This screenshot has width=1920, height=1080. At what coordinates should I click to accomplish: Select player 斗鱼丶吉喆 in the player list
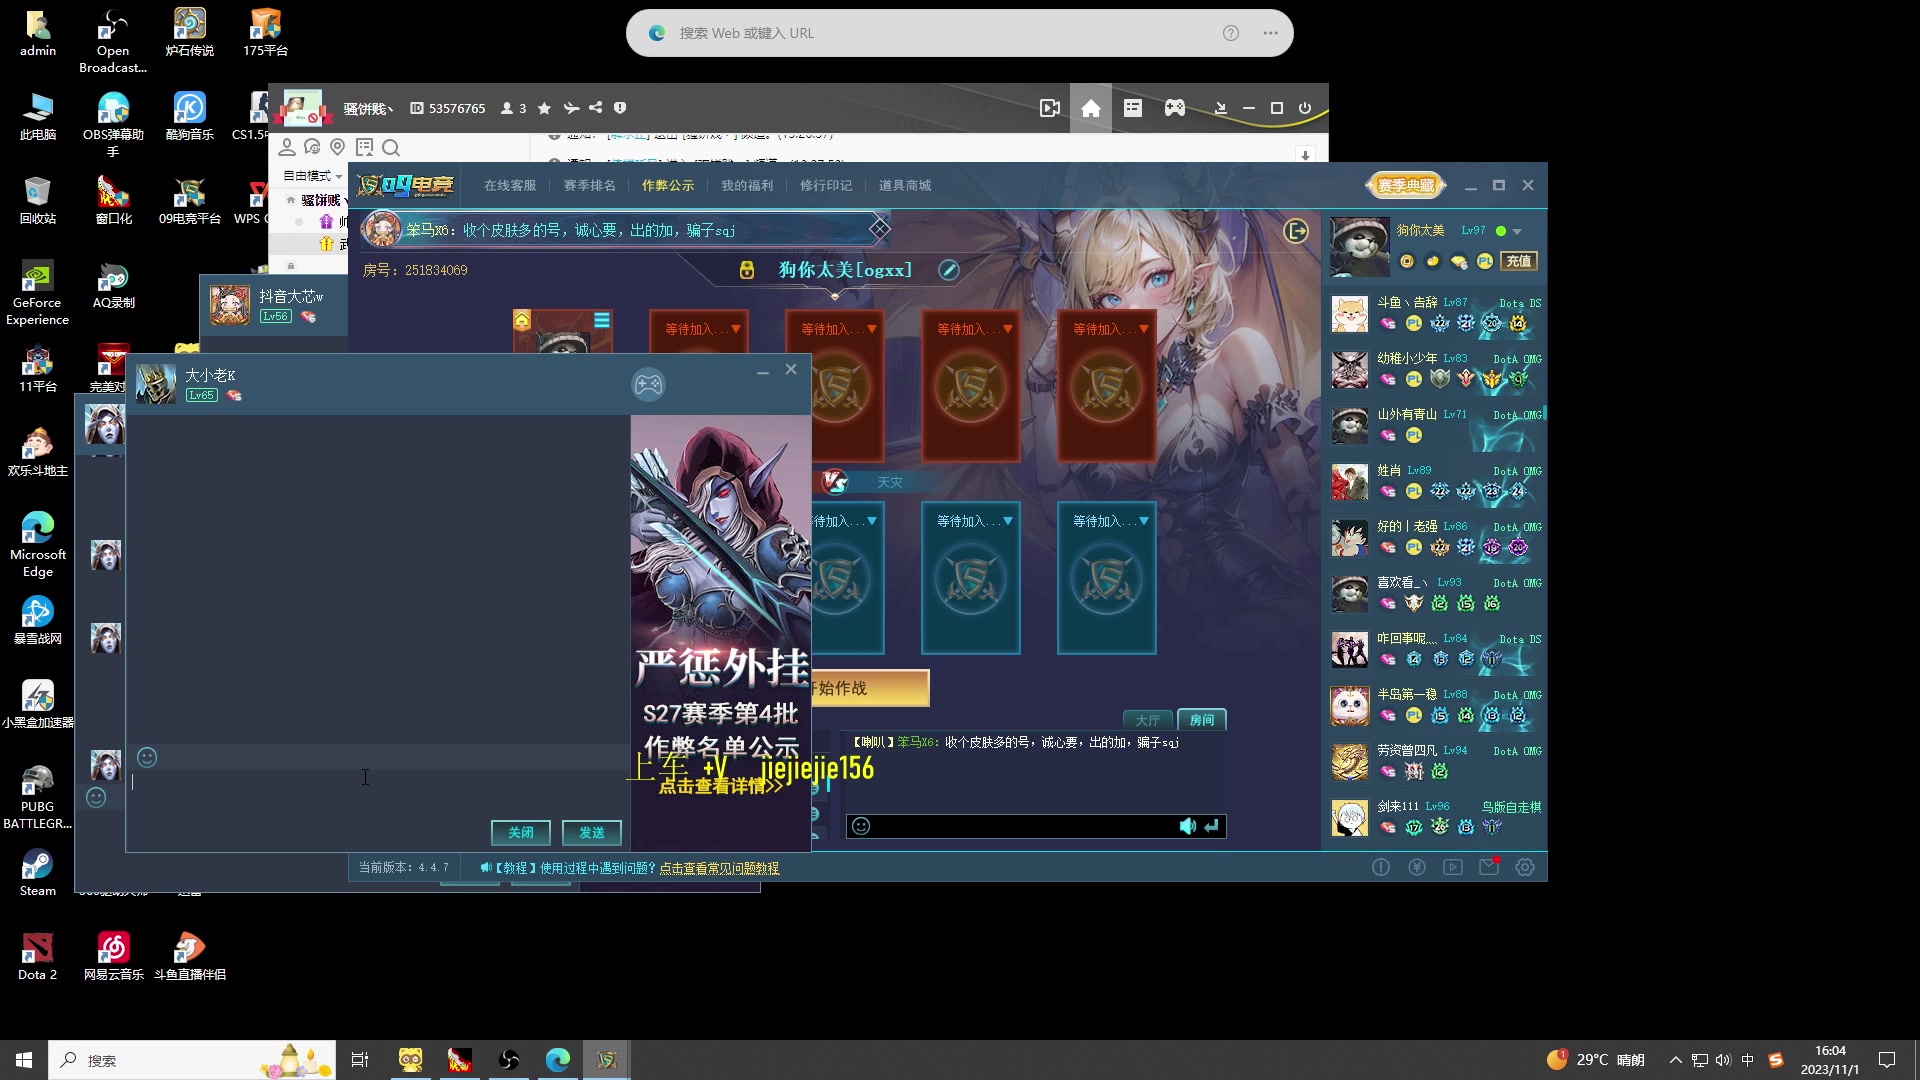[1435, 314]
